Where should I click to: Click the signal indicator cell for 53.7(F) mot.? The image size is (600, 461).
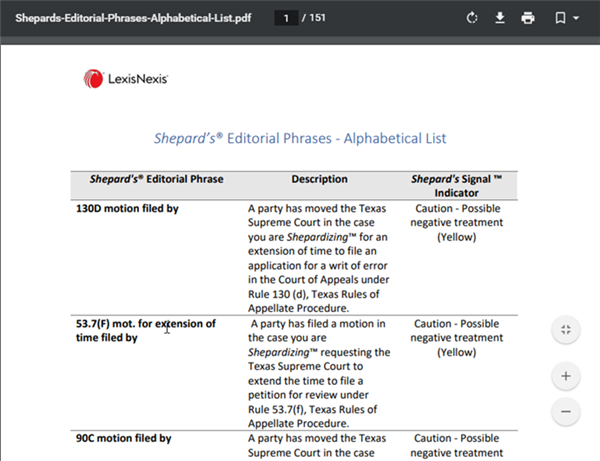[457, 338]
